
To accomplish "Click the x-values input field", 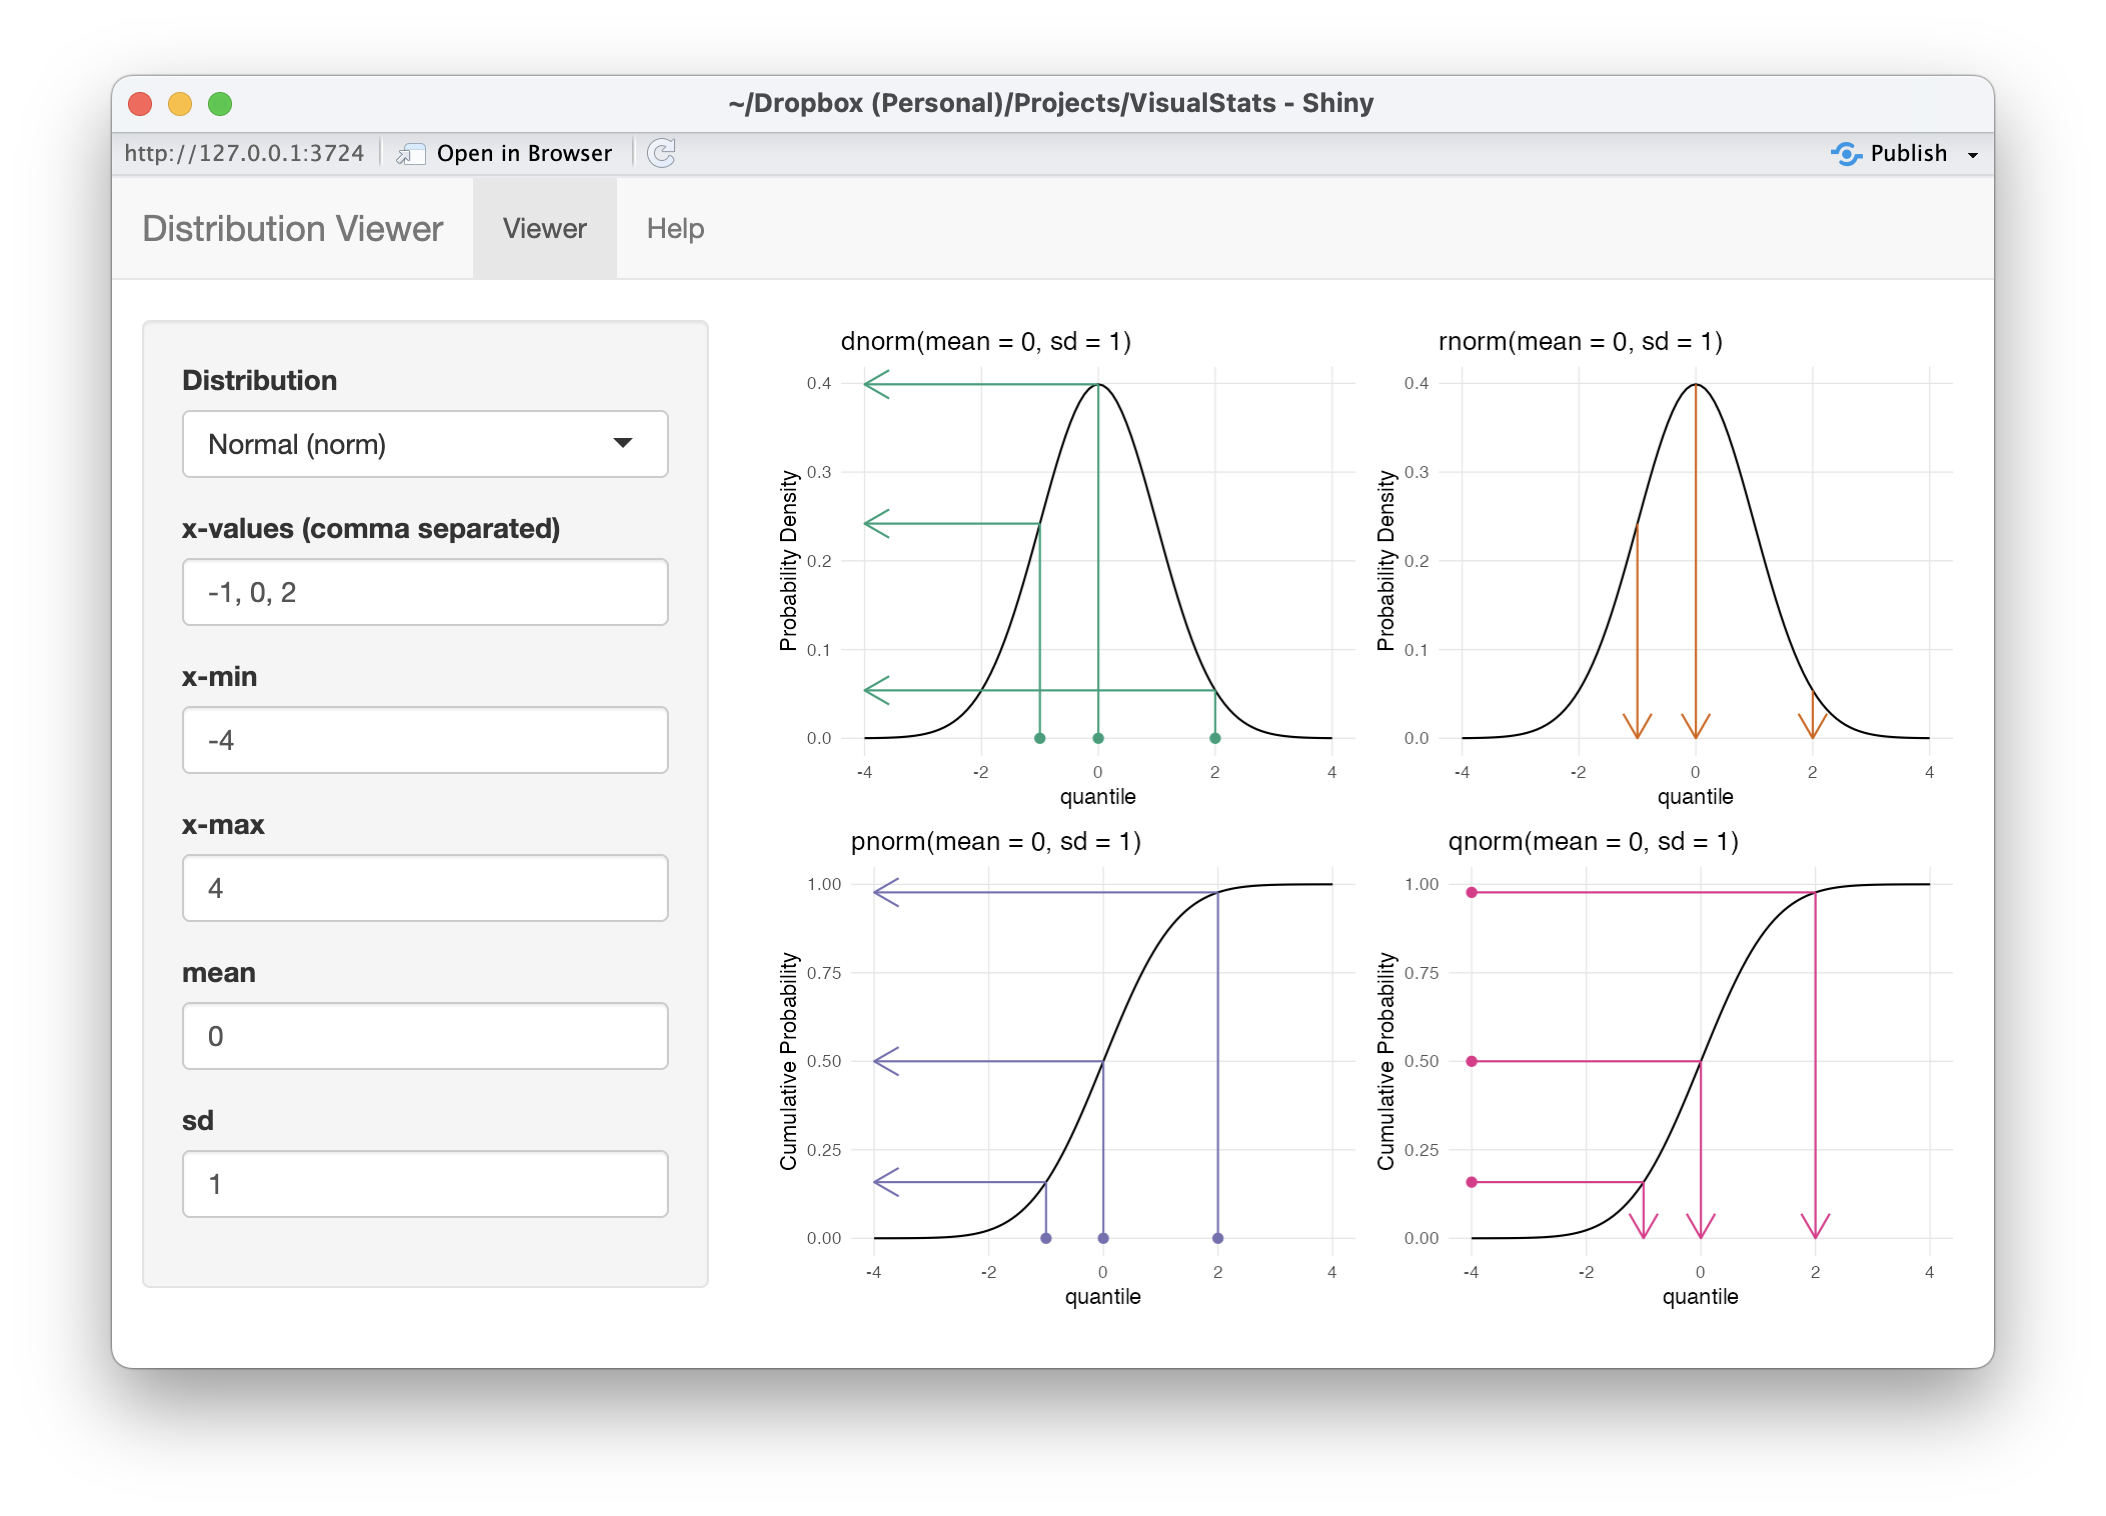I will pyautogui.click(x=425, y=592).
